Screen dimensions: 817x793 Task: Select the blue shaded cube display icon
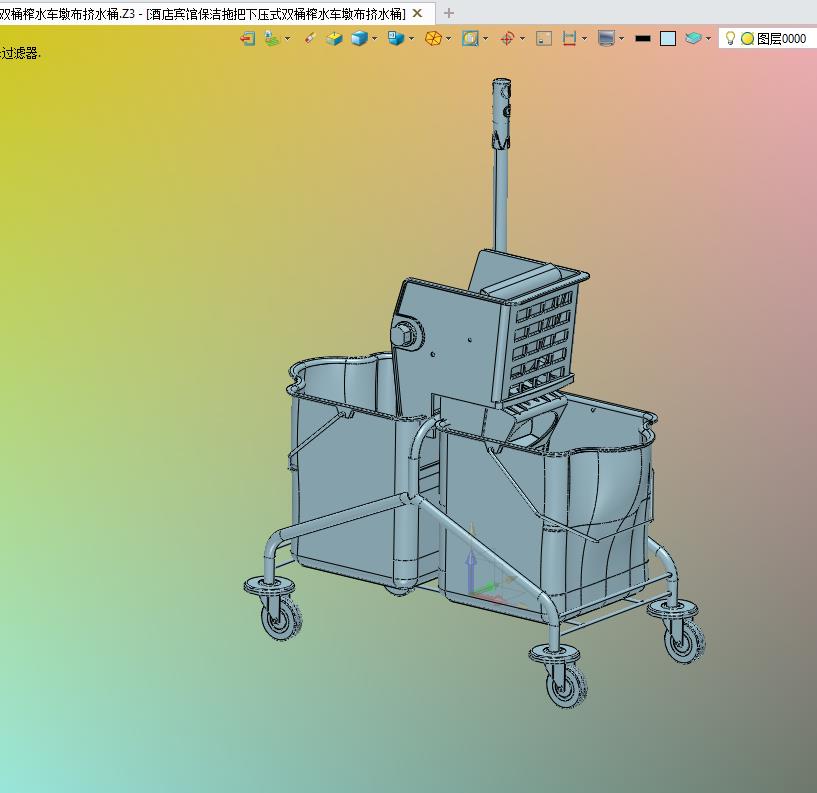click(x=360, y=39)
